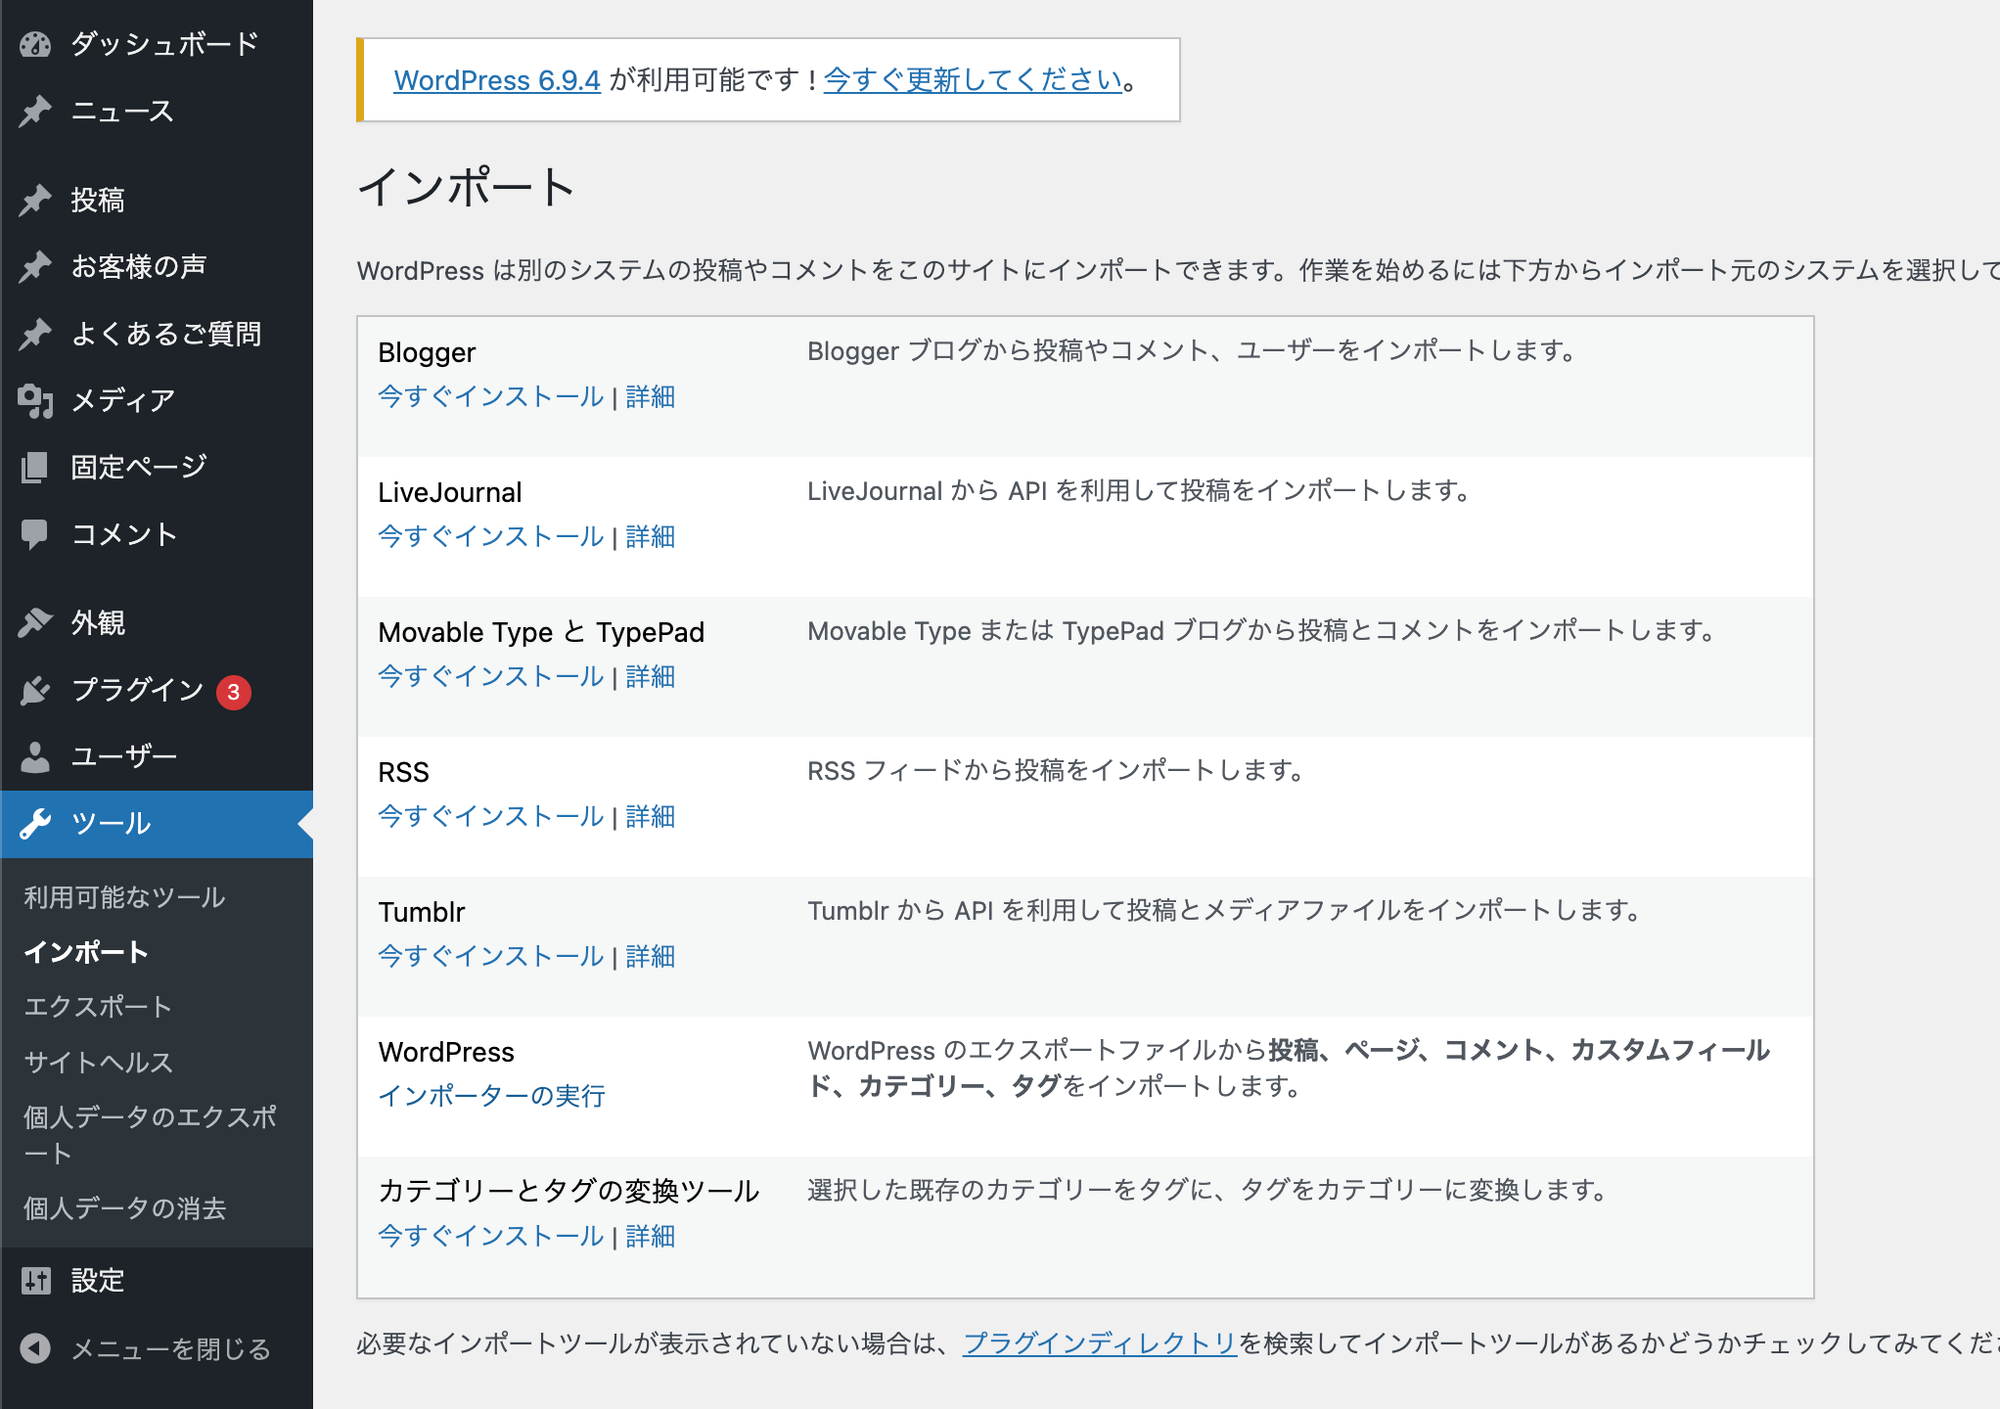Open Settings via the 設定 icon

(36, 1281)
